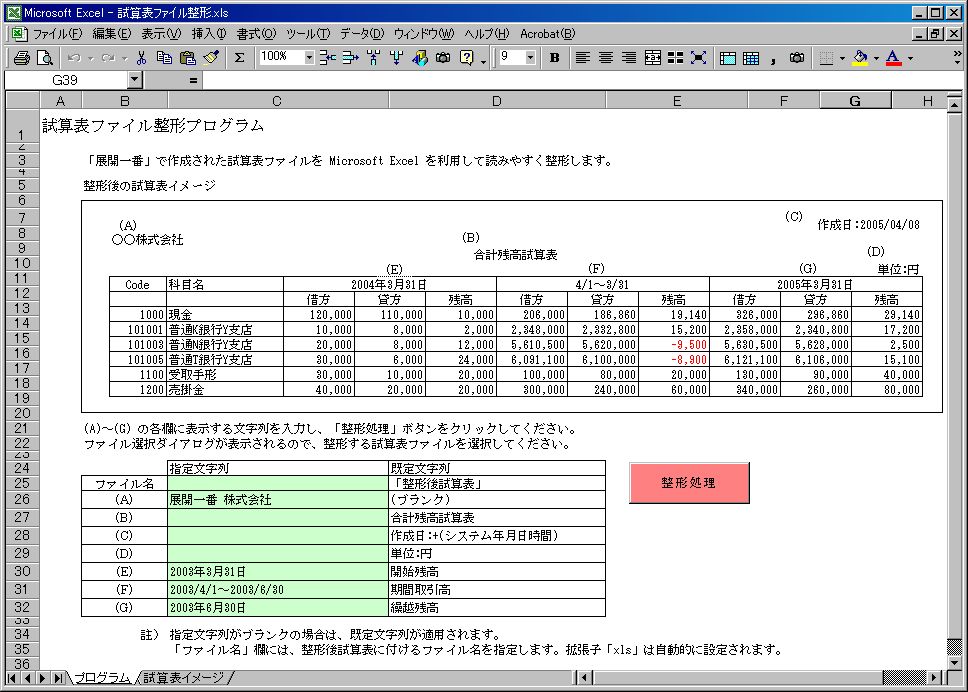Screen dimensions: 968x692
Task: Open the zoom 100% dropdown
Action: click(309, 58)
